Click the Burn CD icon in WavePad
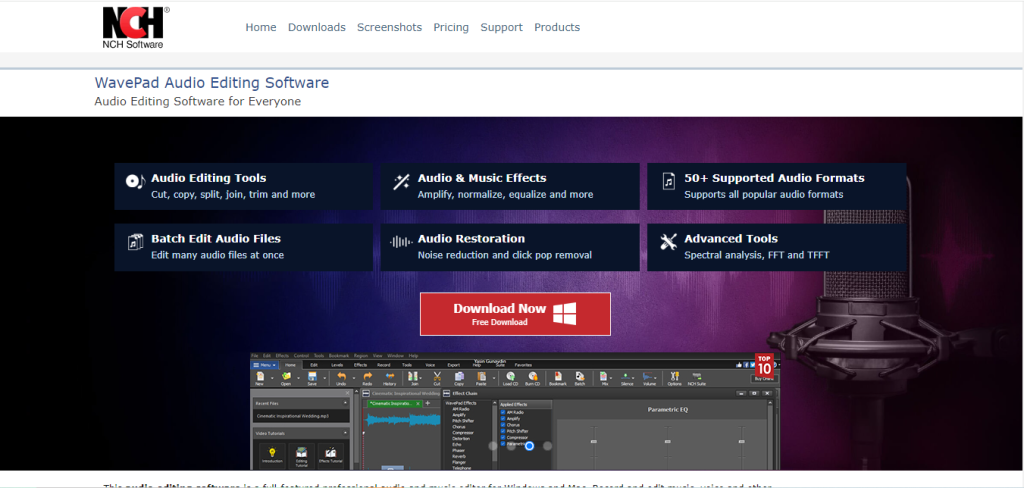 pyautogui.click(x=533, y=376)
